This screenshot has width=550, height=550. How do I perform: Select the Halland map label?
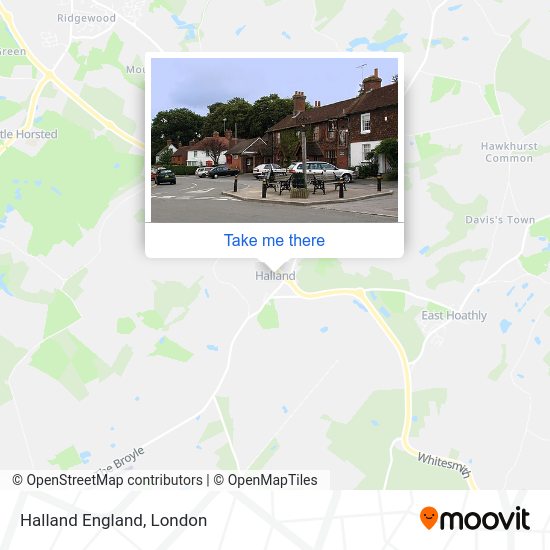click(275, 276)
